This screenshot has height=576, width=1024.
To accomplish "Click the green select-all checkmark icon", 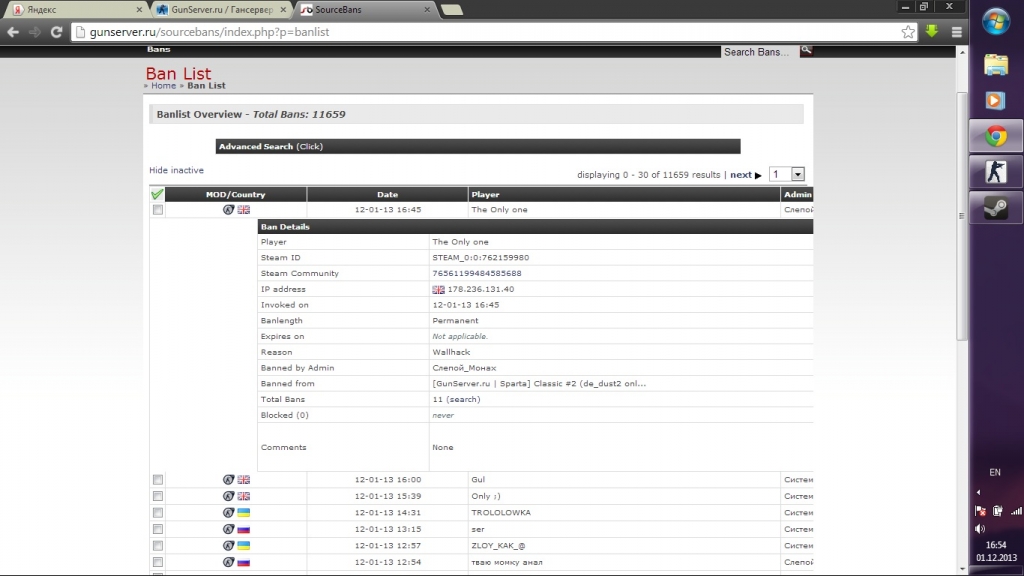I will (157, 195).
